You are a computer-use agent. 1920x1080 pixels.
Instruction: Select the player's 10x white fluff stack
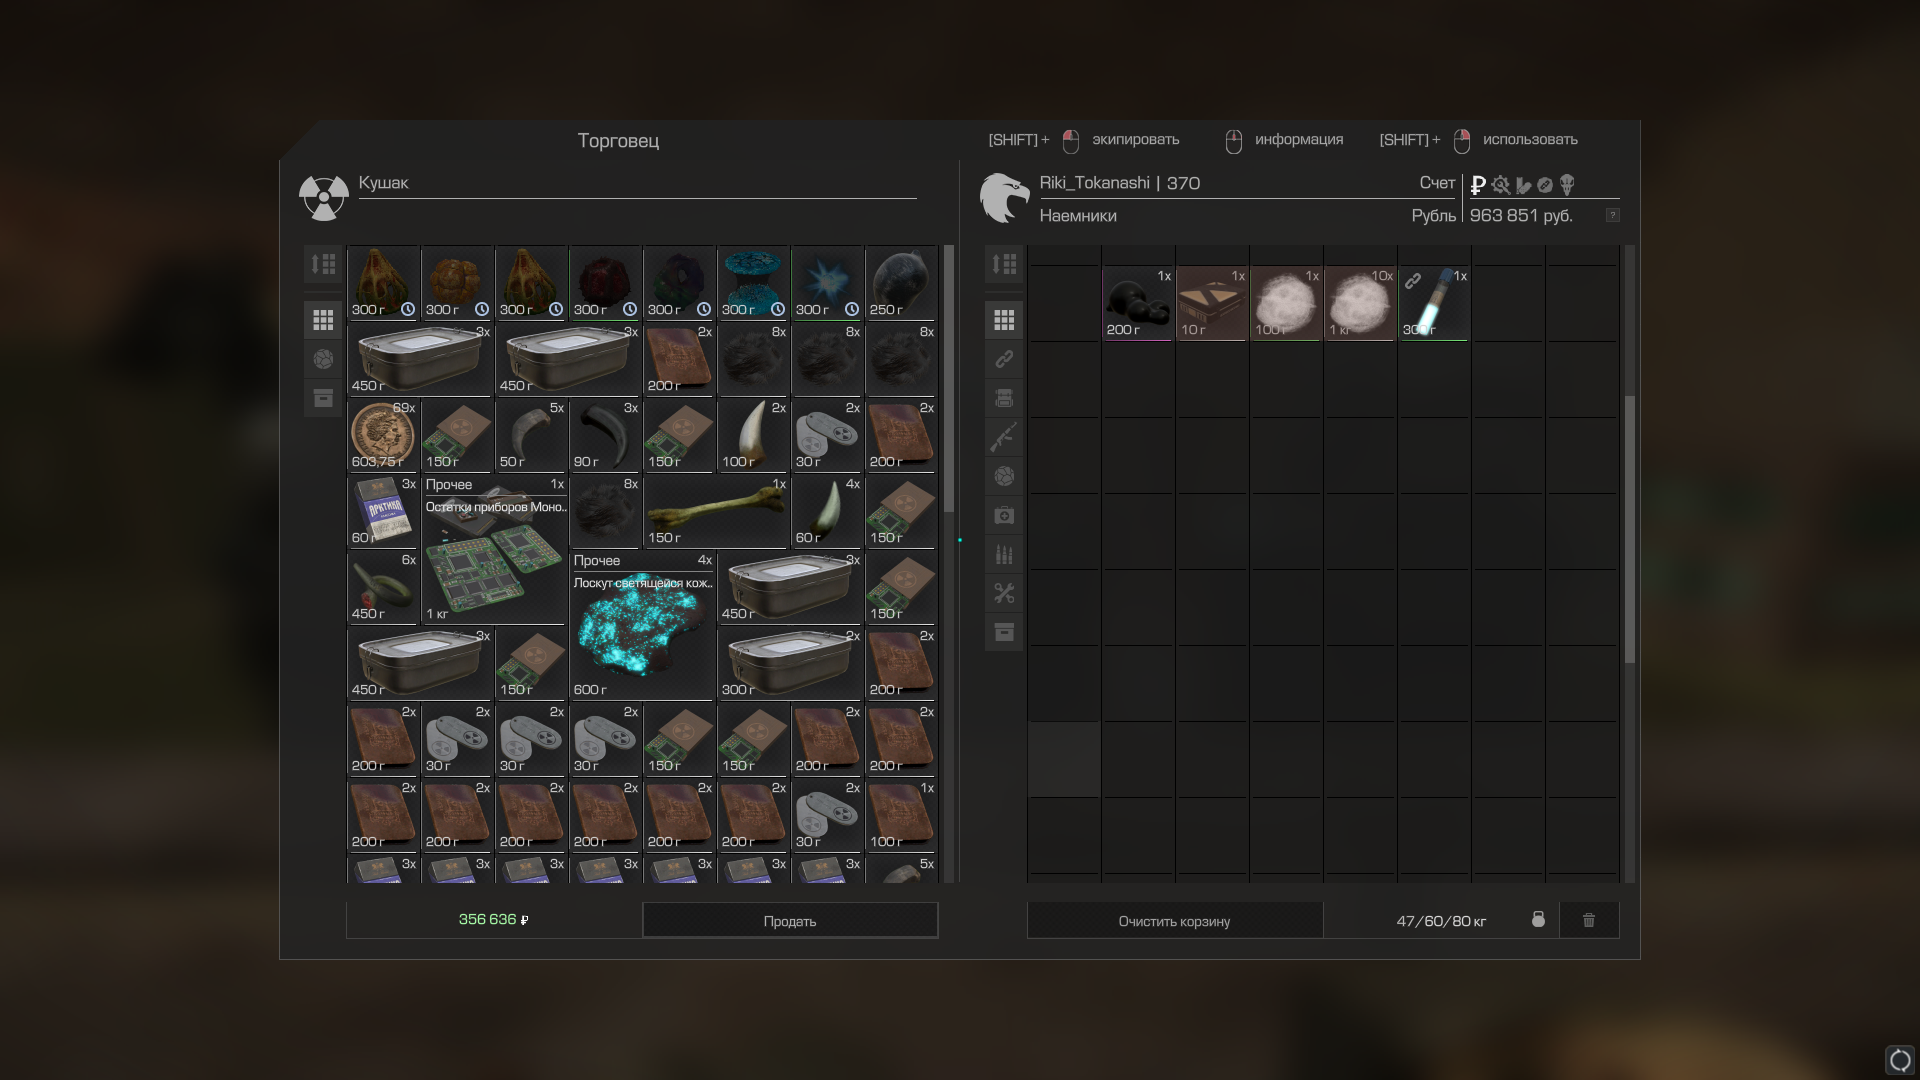point(1360,303)
